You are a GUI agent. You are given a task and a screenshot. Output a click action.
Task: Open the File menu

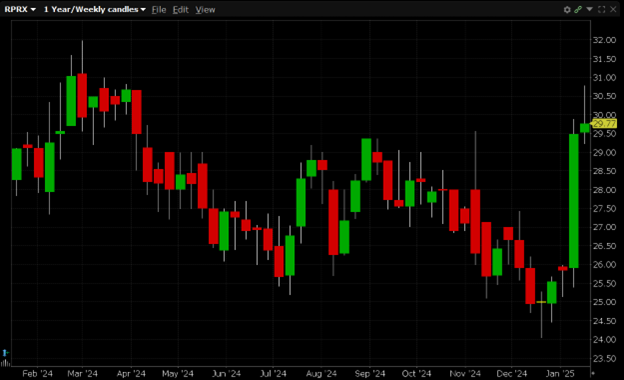[159, 10]
